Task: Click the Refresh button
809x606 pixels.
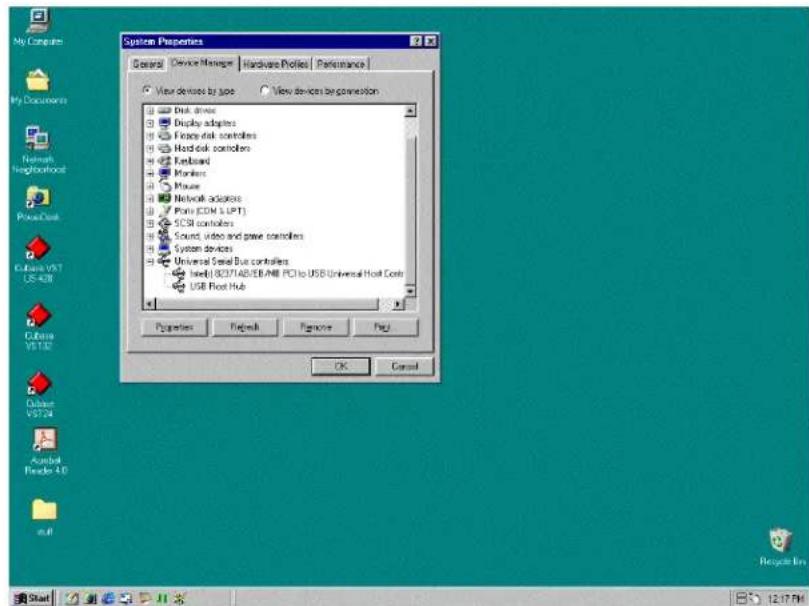Action: coord(245,327)
